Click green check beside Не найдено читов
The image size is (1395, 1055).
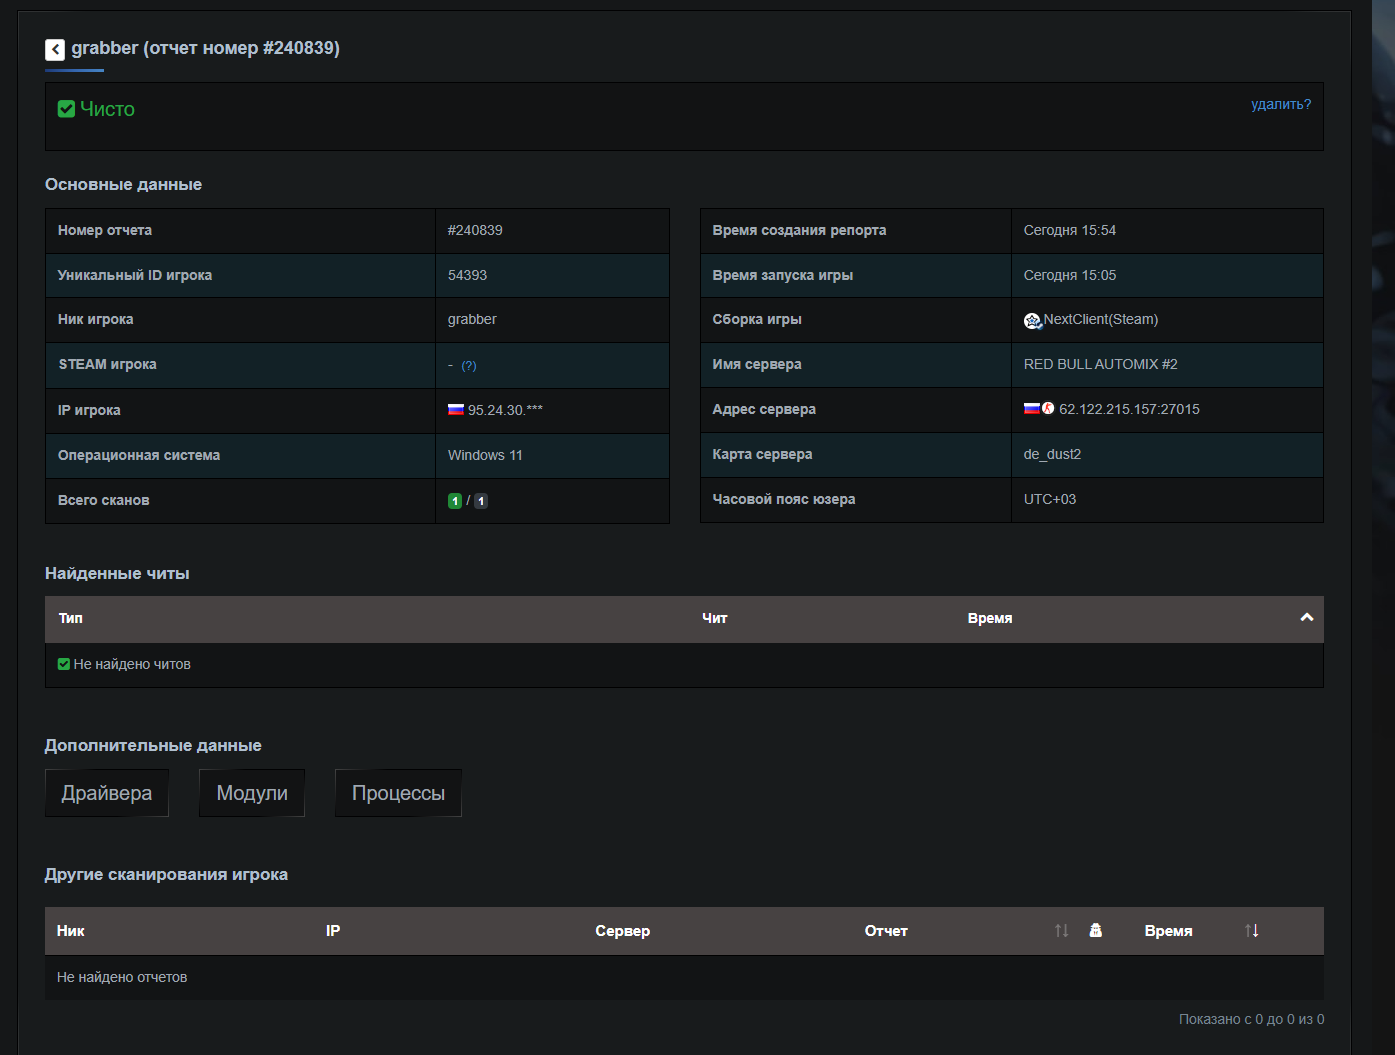(64, 664)
